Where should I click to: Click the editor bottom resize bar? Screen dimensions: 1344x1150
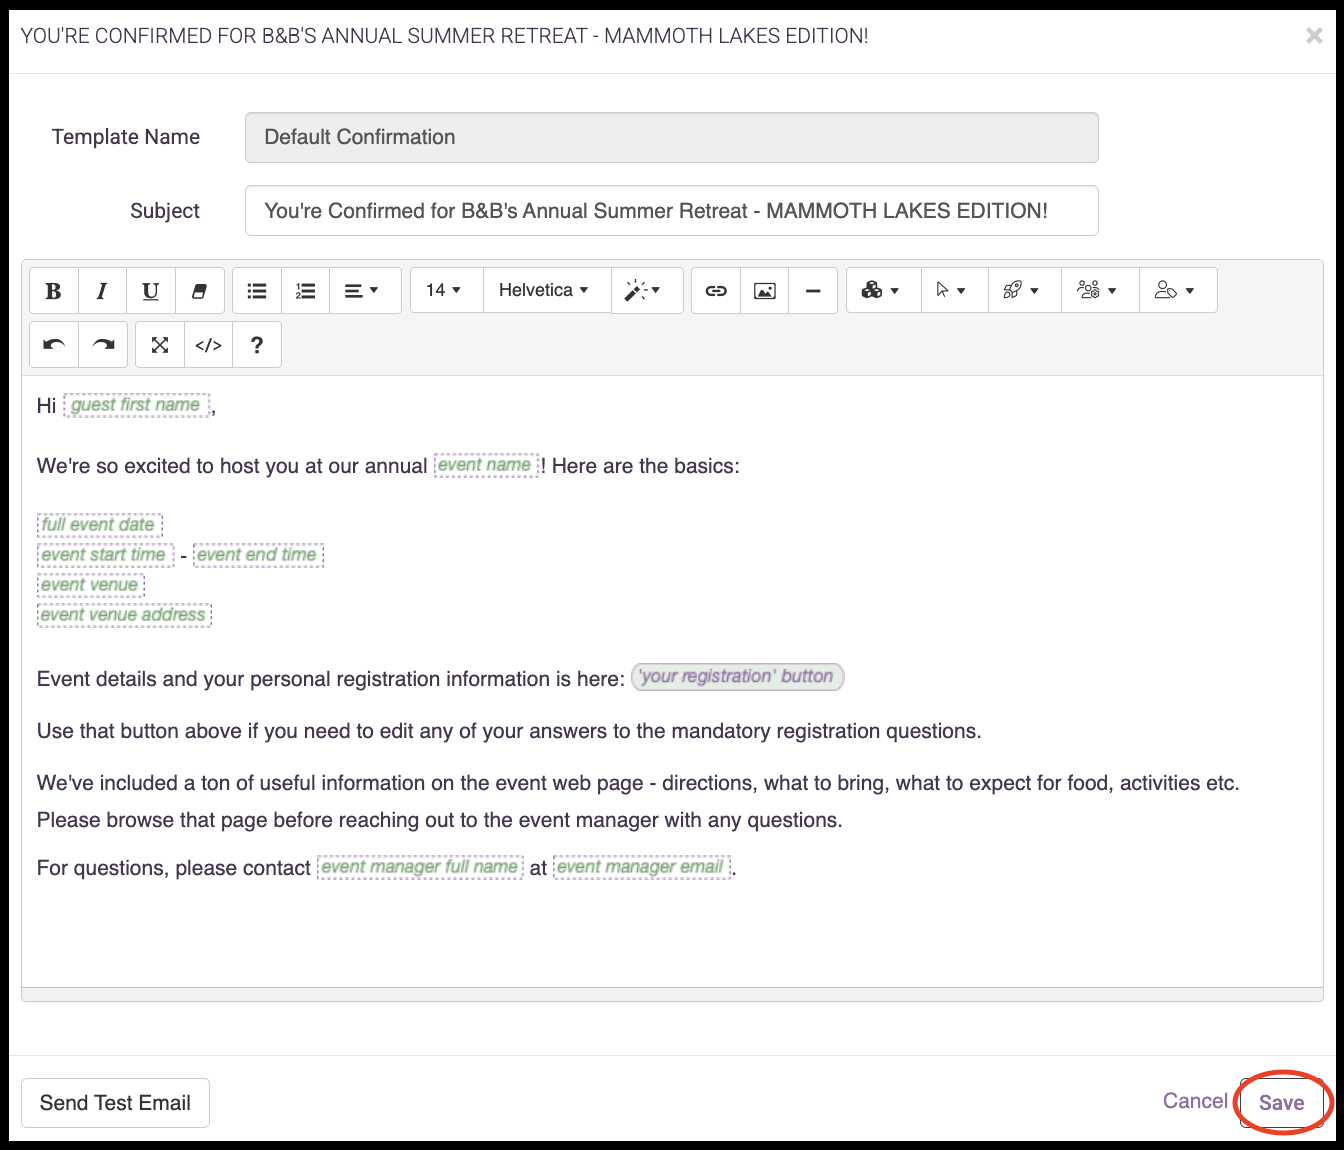[672, 994]
